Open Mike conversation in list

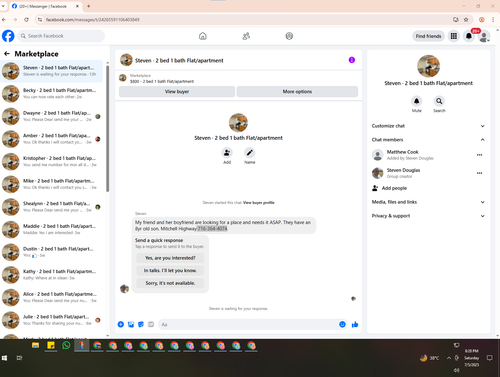click(52, 184)
